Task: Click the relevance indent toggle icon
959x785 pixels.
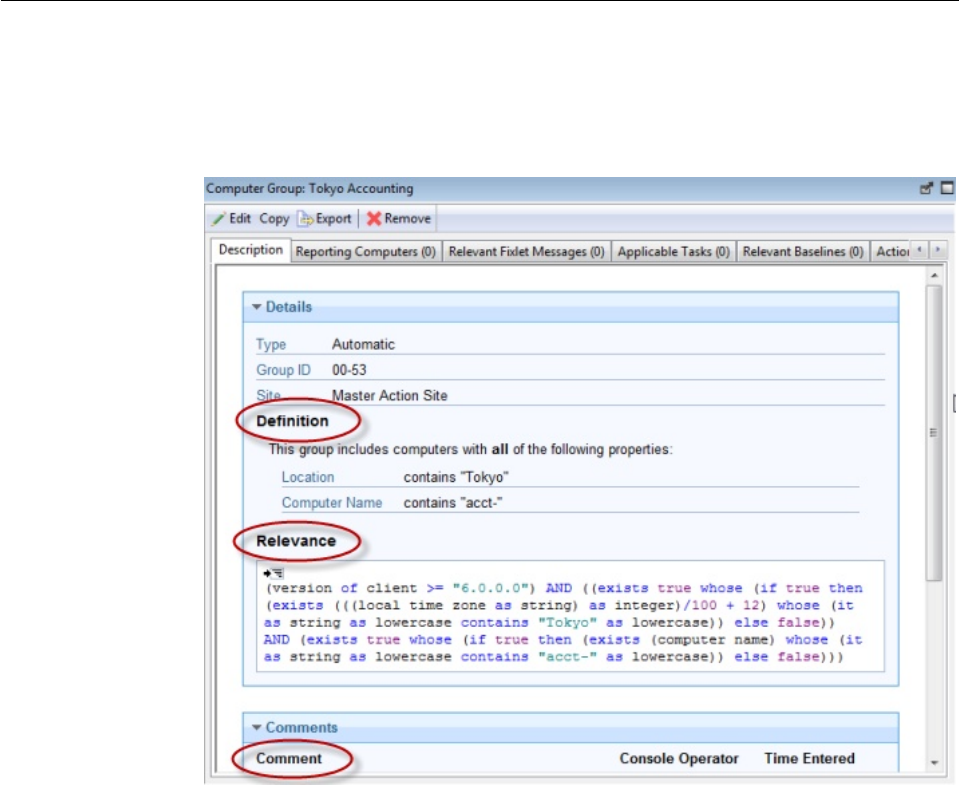Action: (273, 573)
